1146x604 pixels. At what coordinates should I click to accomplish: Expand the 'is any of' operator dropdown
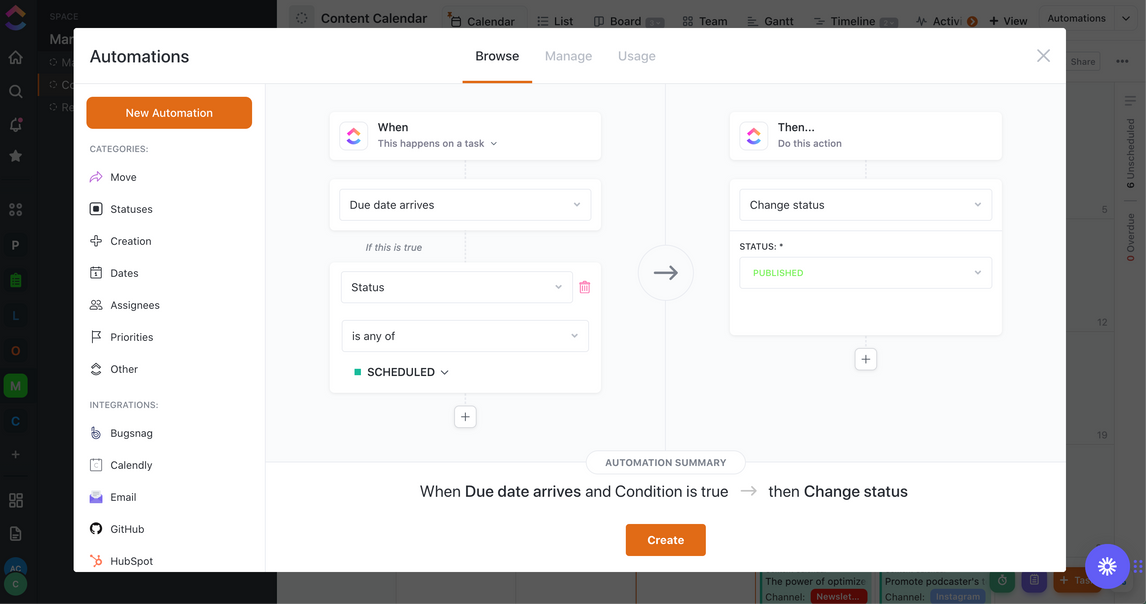pos(465,336)
